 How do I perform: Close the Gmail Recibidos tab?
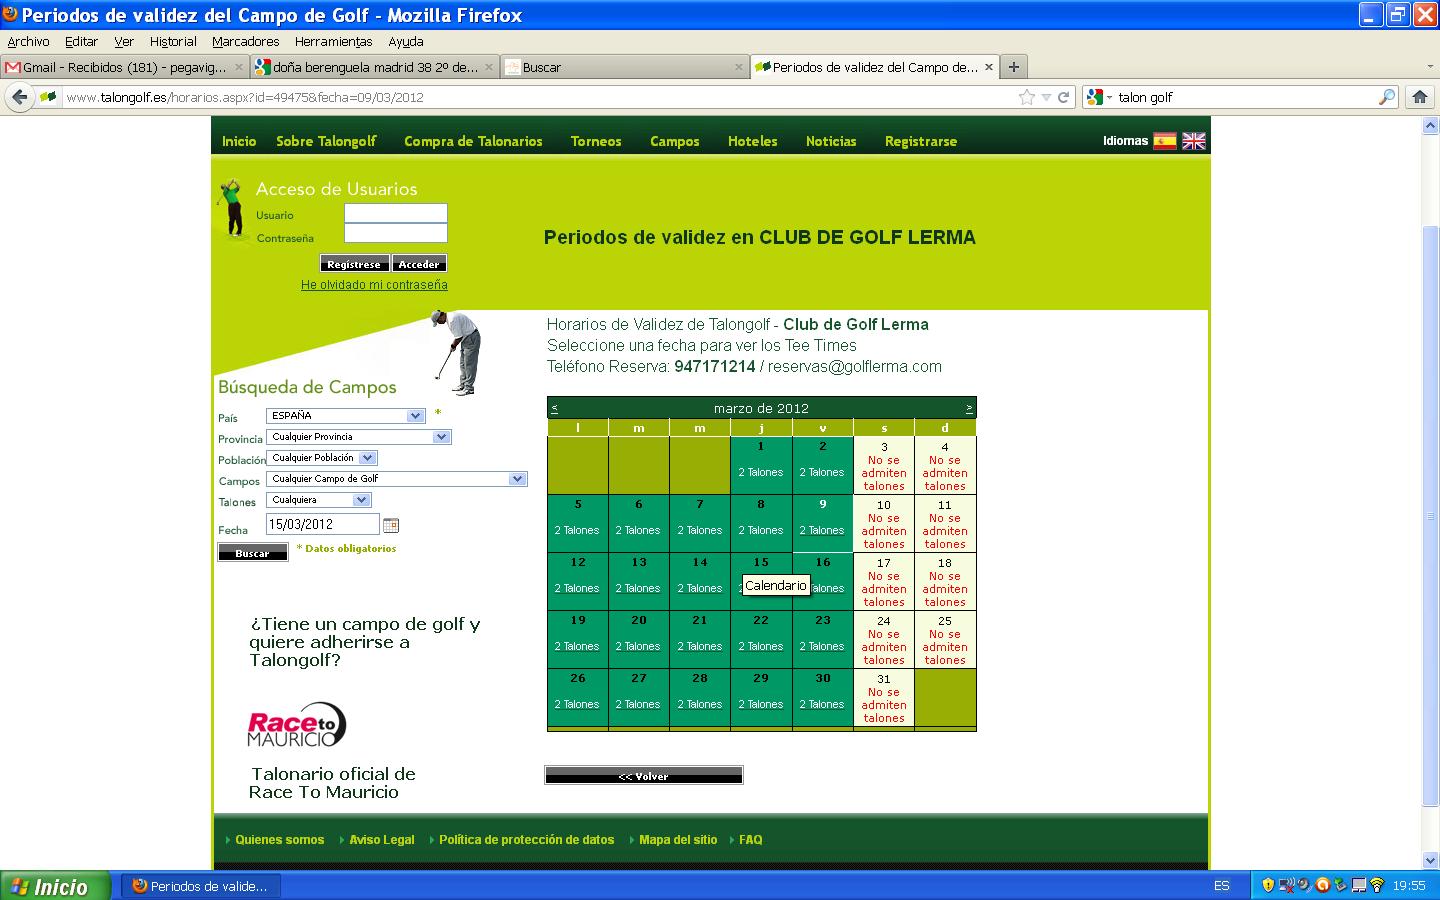click(239, 67)
